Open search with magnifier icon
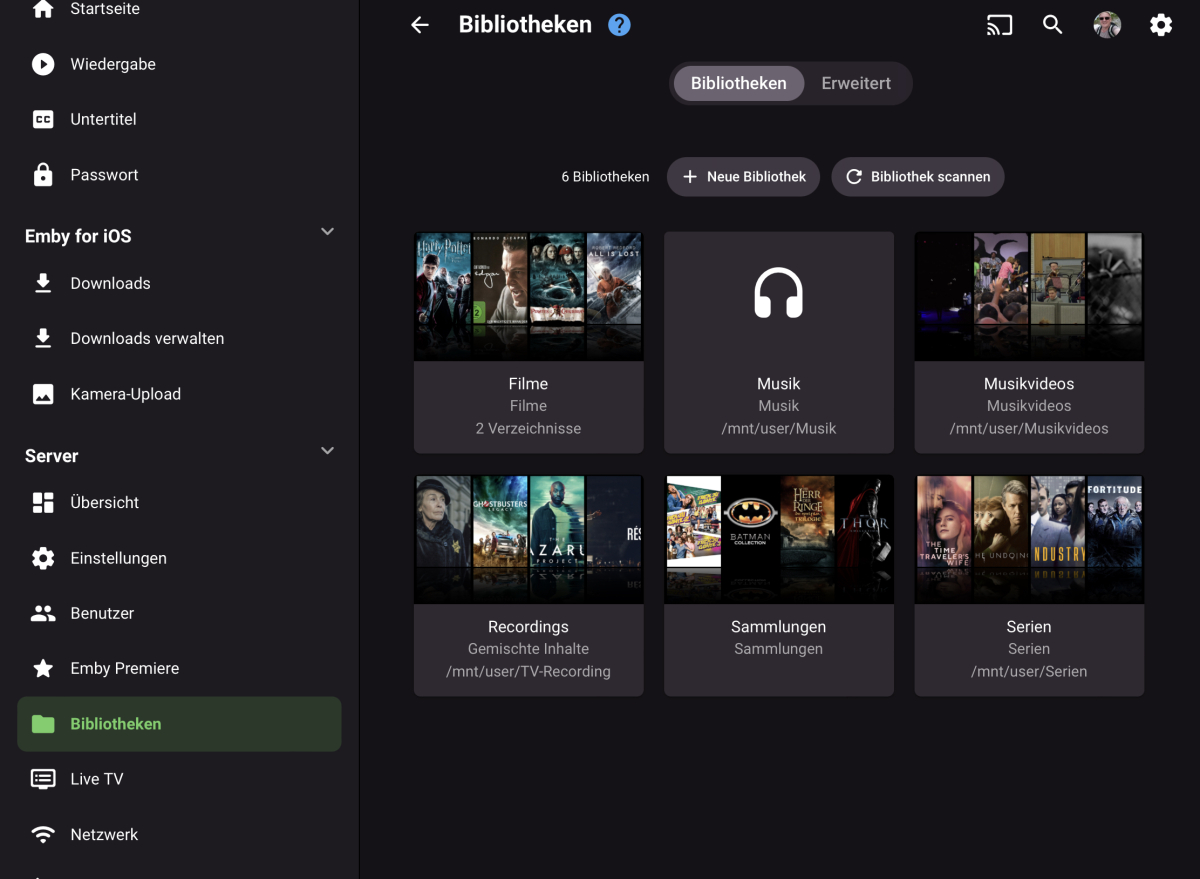The height and width of the screenshot is (879, 1200). (x=1052, y=25)
